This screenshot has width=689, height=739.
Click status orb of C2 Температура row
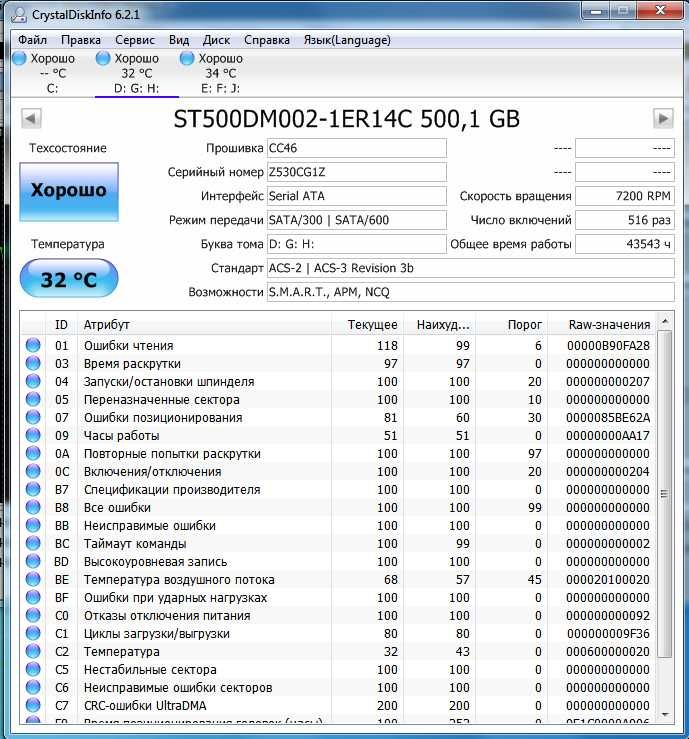pyautogui.click(x=33, y=651)
